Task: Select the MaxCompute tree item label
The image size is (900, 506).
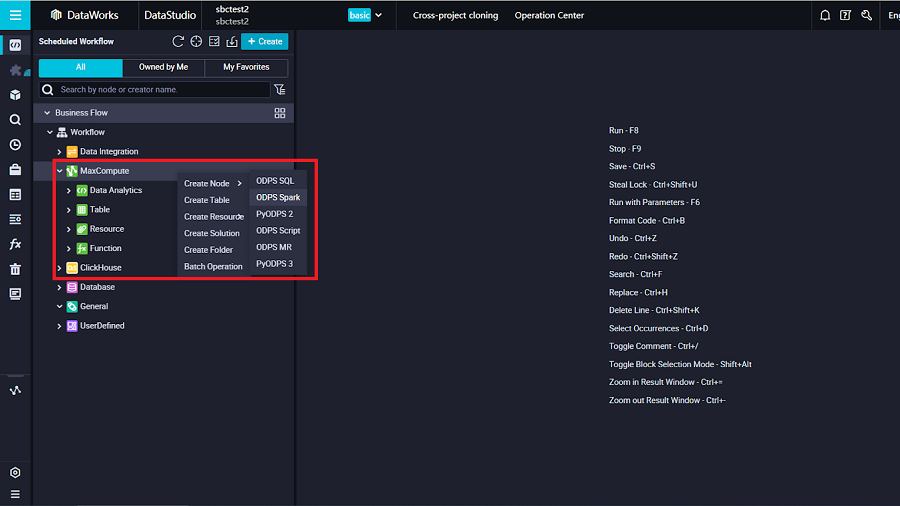Action: coord(104,171)
